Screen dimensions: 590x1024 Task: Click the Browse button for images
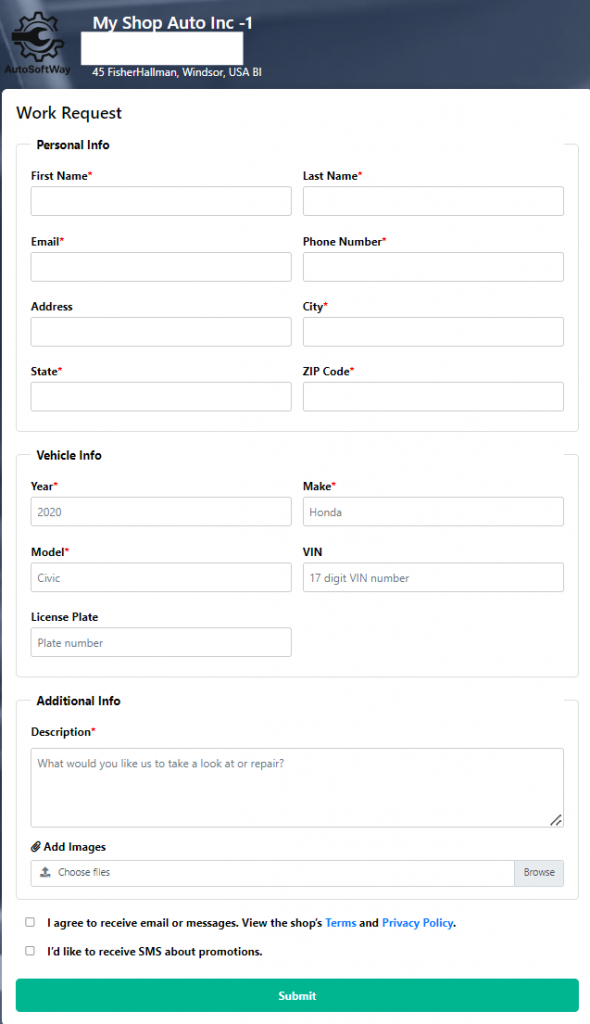coord(539,872)
